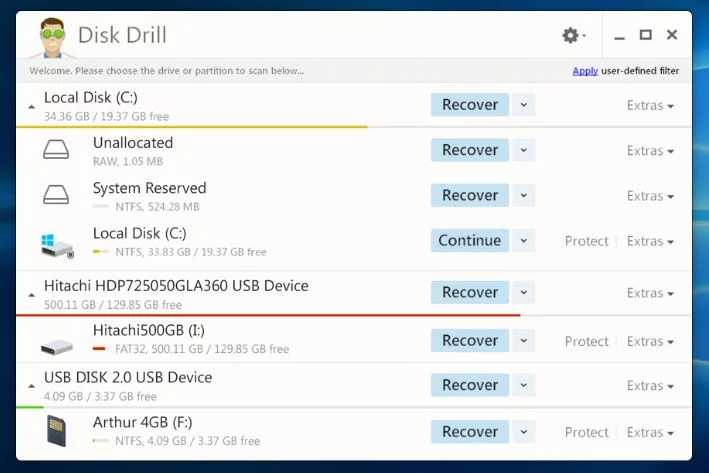Recover the Hitachi500GB (I:) partition
The width and height of the screenshot is (709, 473).
pyautogui.click(x=470, y=341)
